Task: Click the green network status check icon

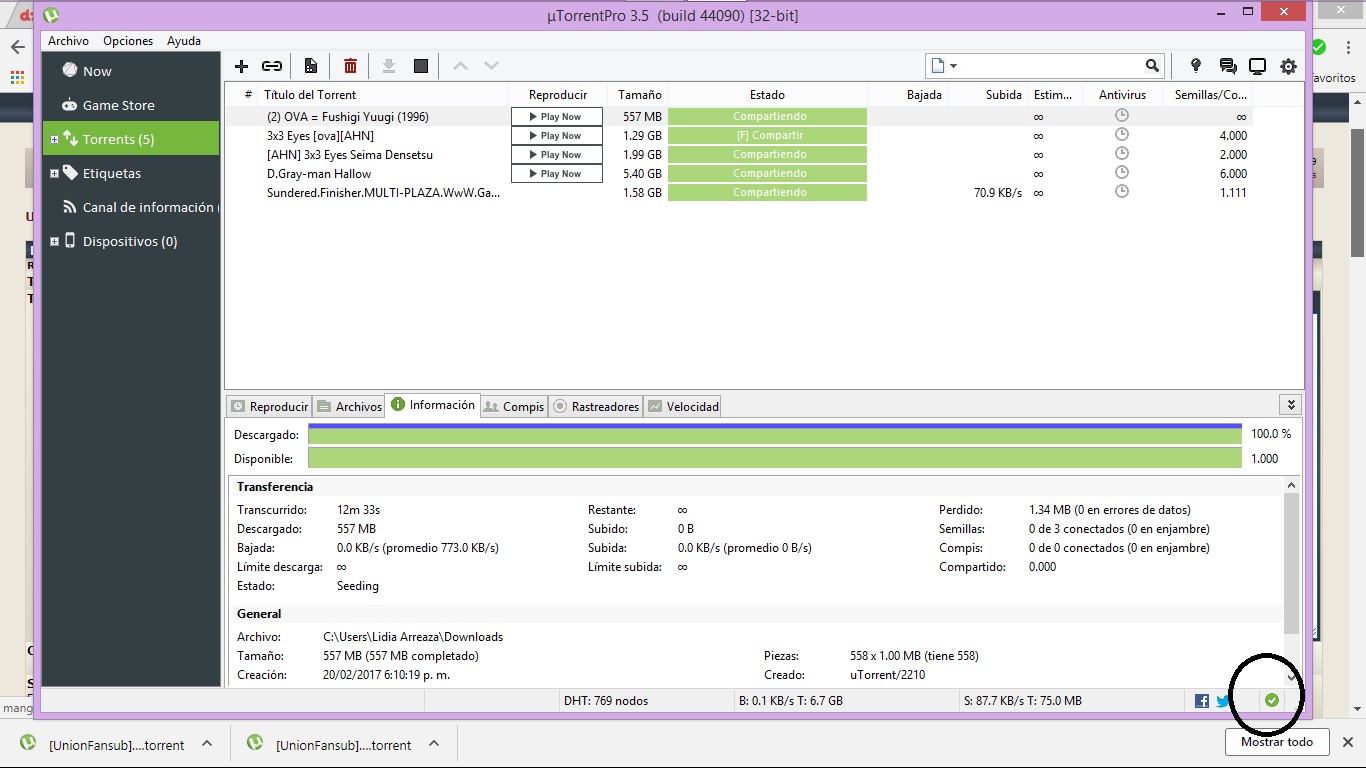Action: click(x=1271, y=700)
